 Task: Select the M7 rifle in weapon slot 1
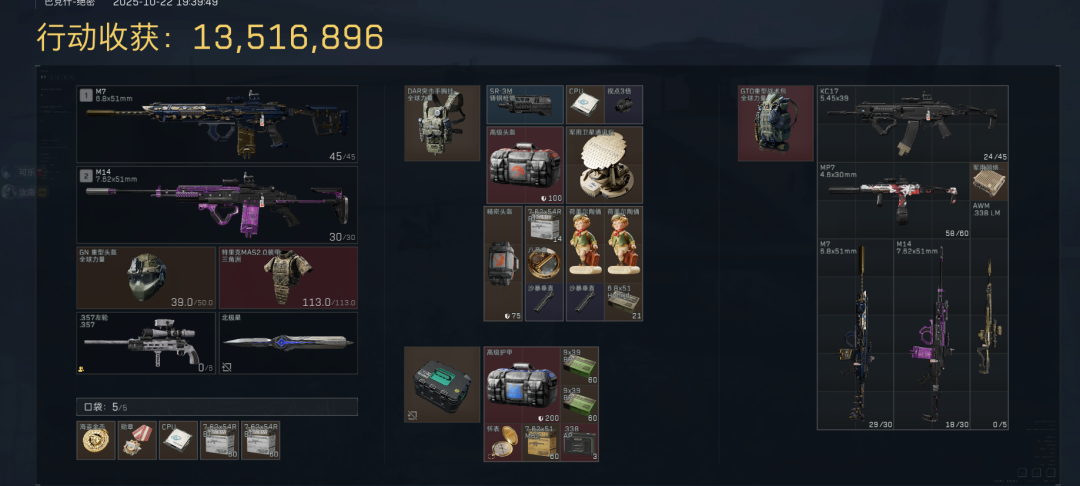[x=217, y=124]
